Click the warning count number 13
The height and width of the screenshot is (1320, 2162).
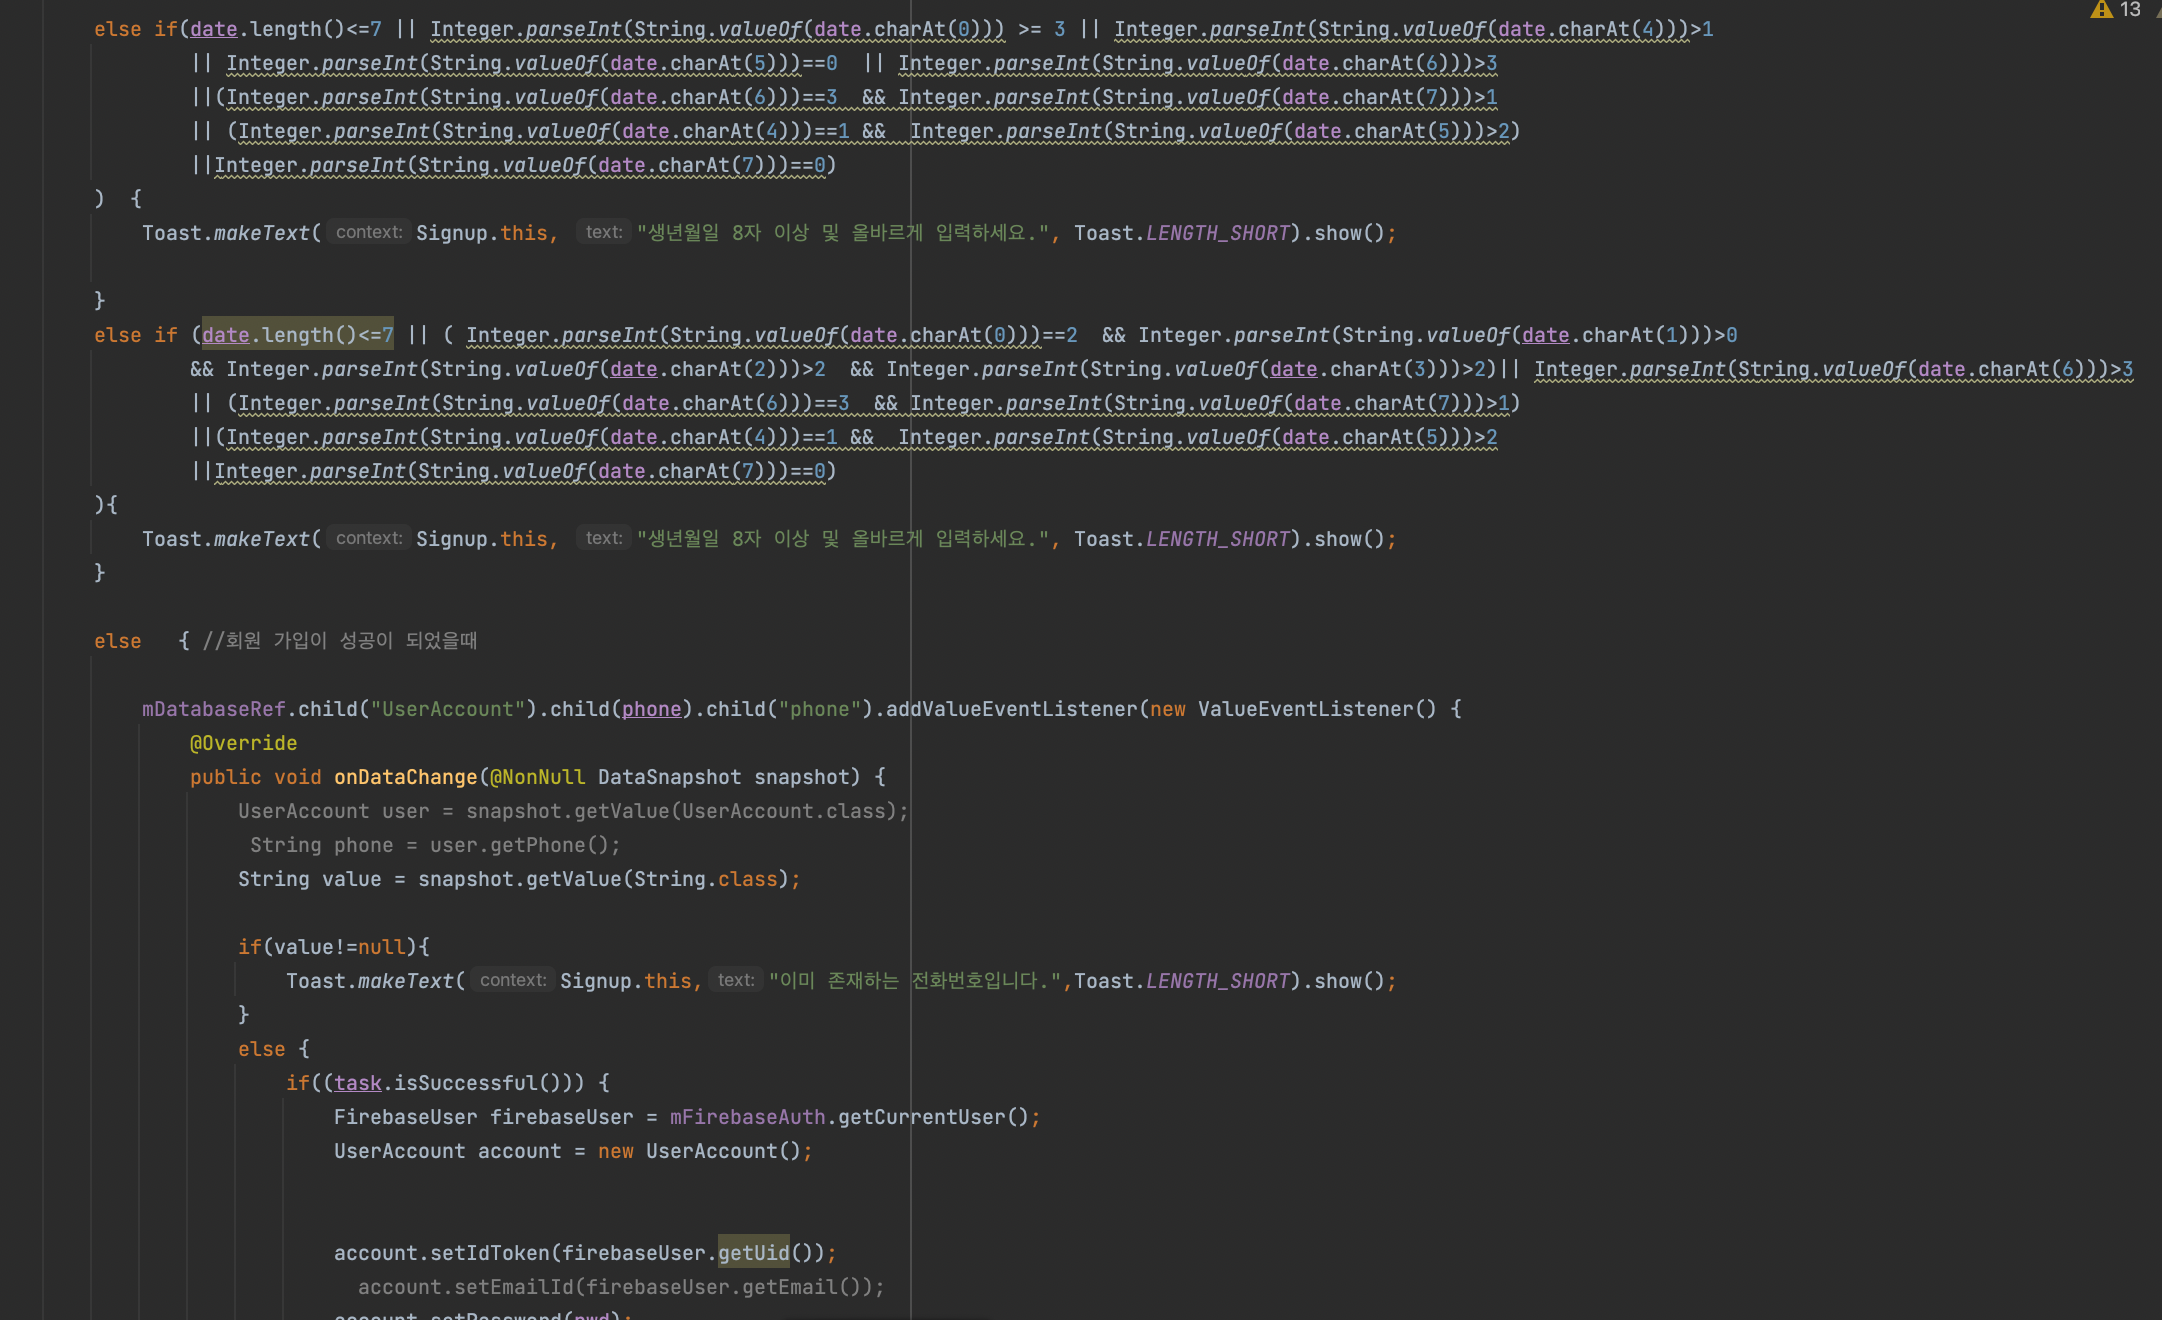[x=2131, y=10]
